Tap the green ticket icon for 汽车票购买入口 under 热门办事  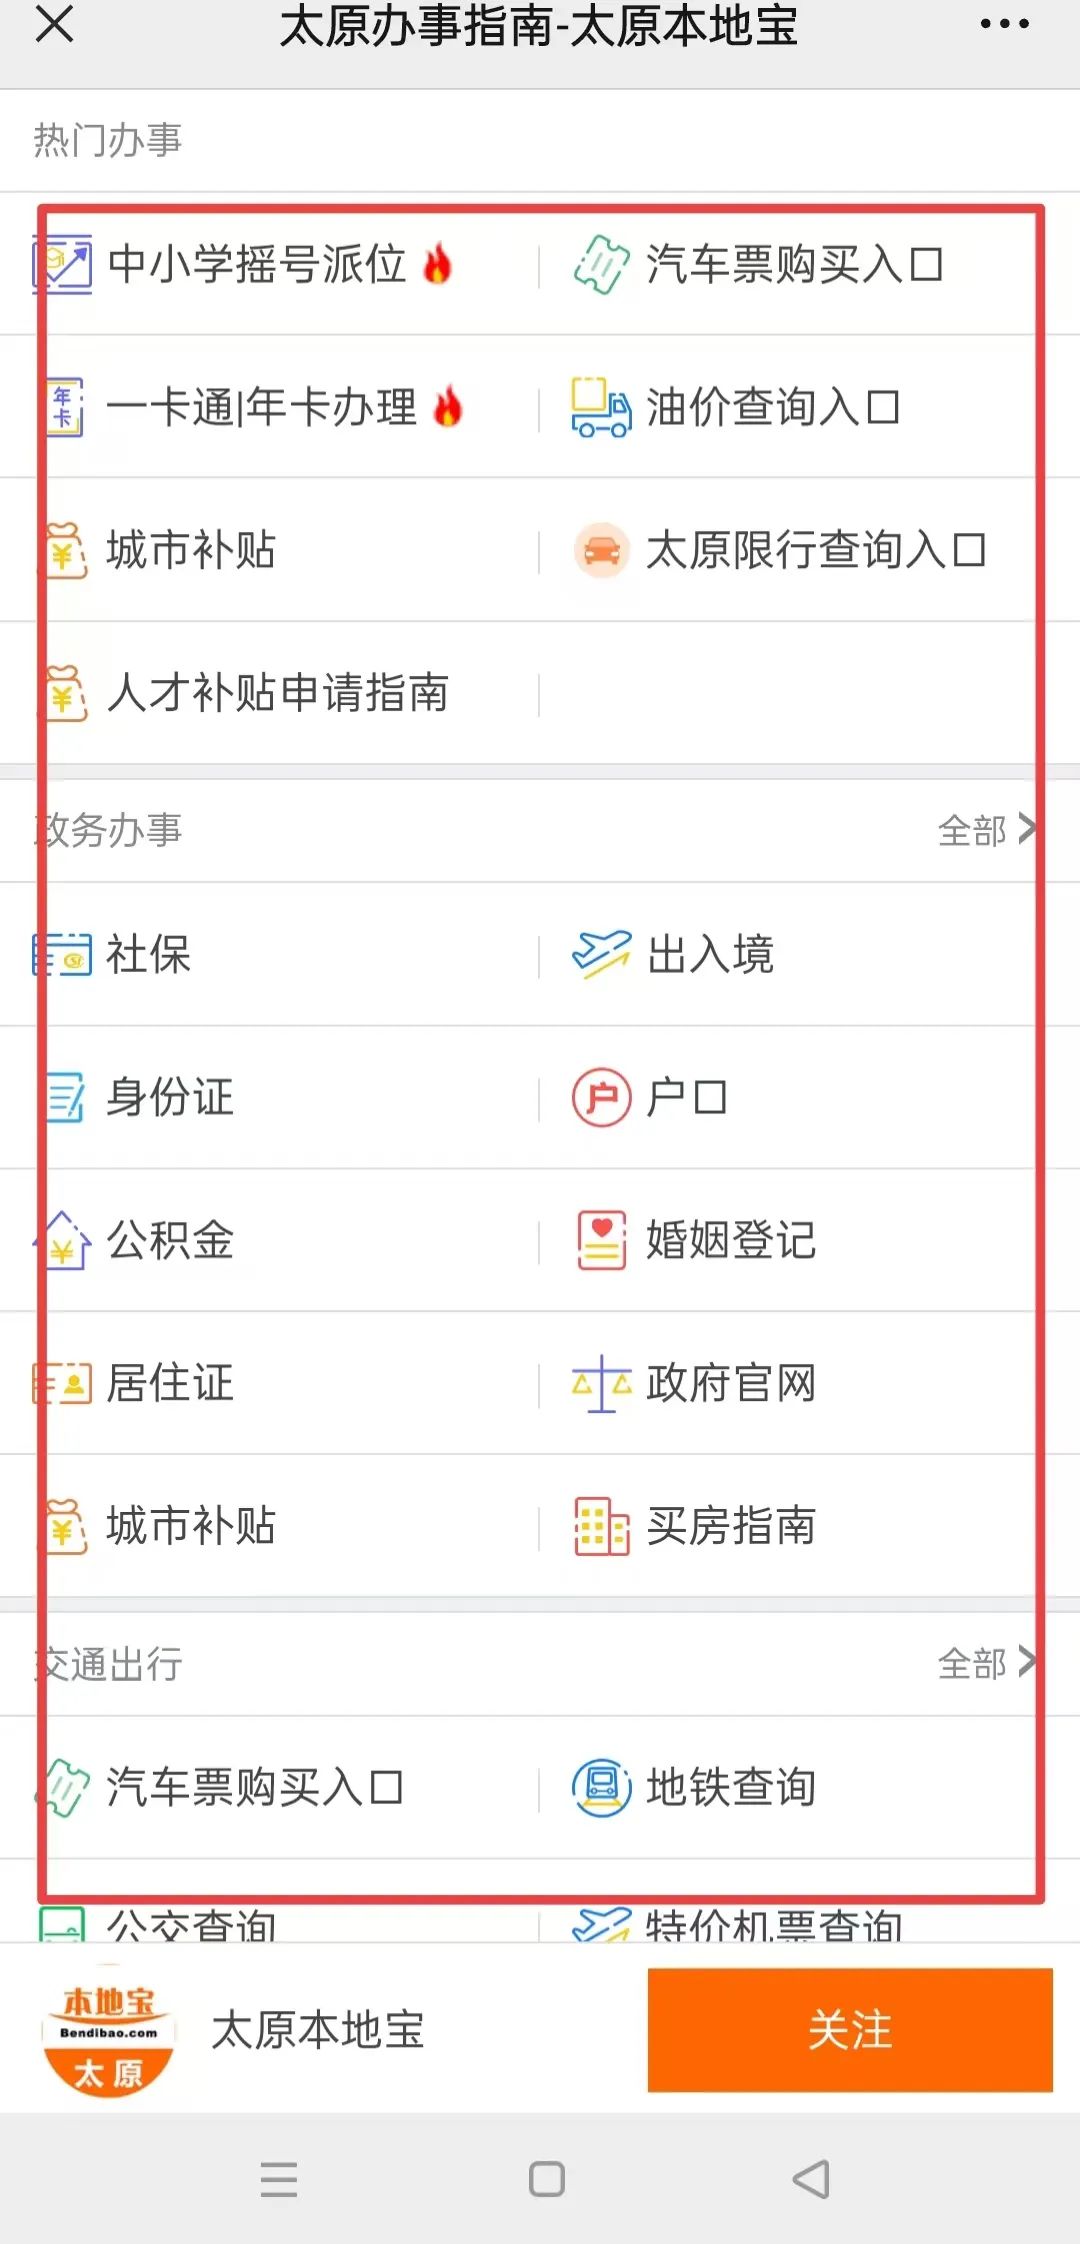coord(601,265)
